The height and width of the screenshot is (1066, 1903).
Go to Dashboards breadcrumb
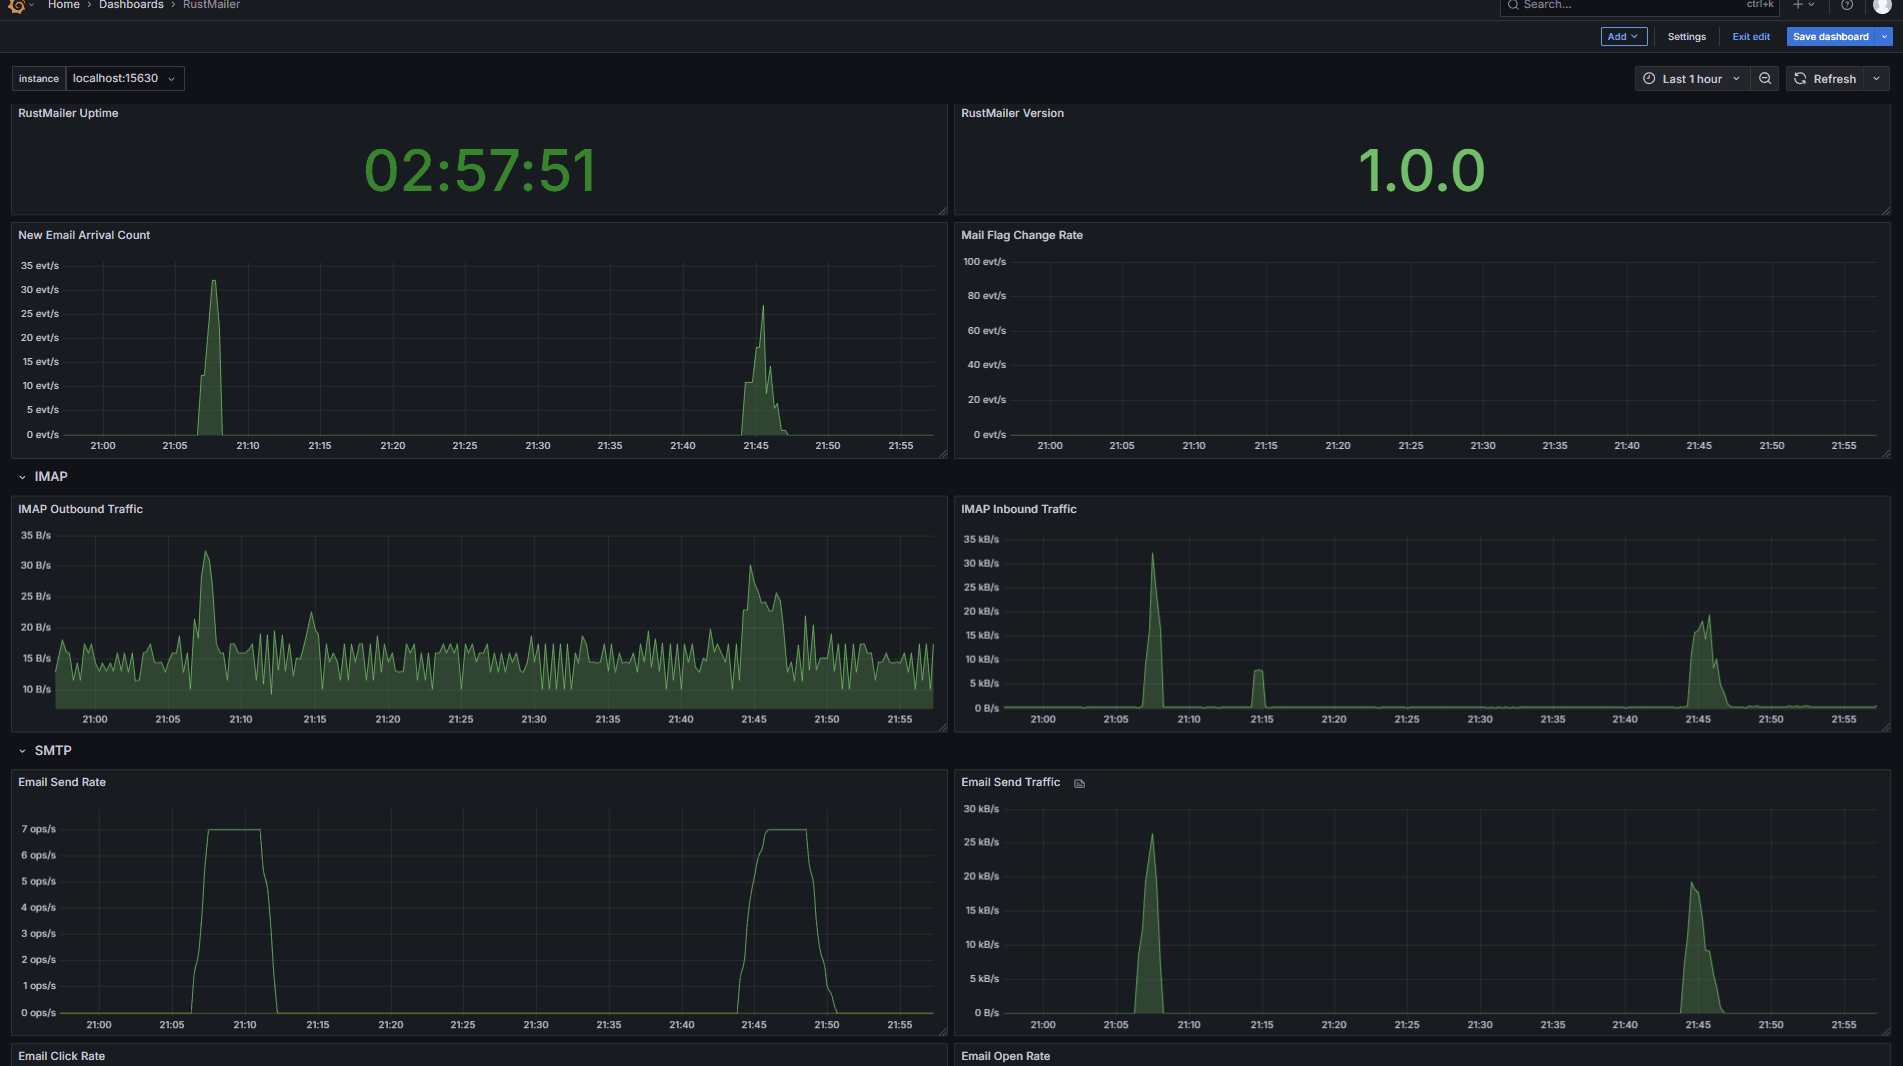pos(131,5)
